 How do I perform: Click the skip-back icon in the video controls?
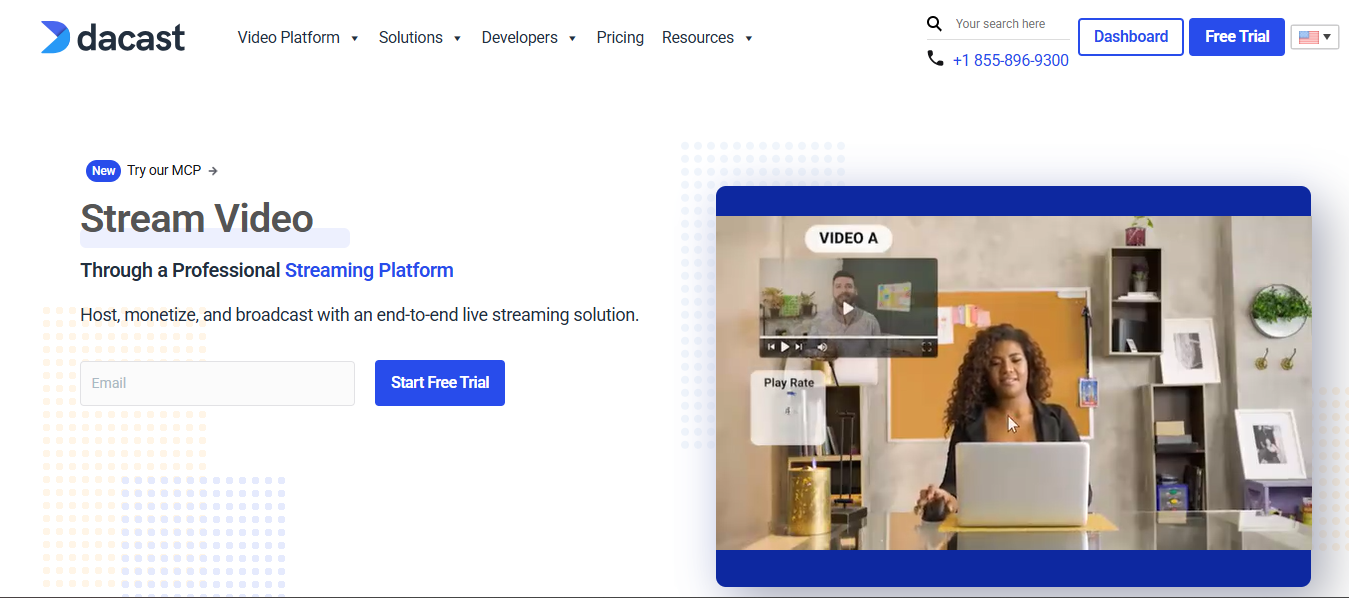coord(771,346)
